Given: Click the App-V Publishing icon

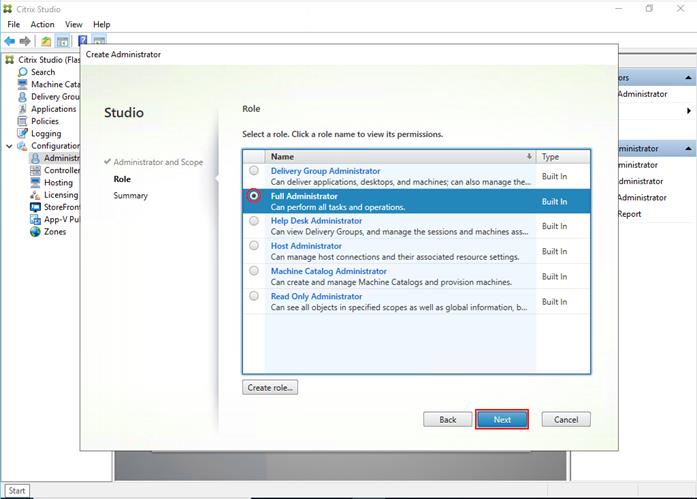Looking at the screenshot, I should (x=35, y=219).
